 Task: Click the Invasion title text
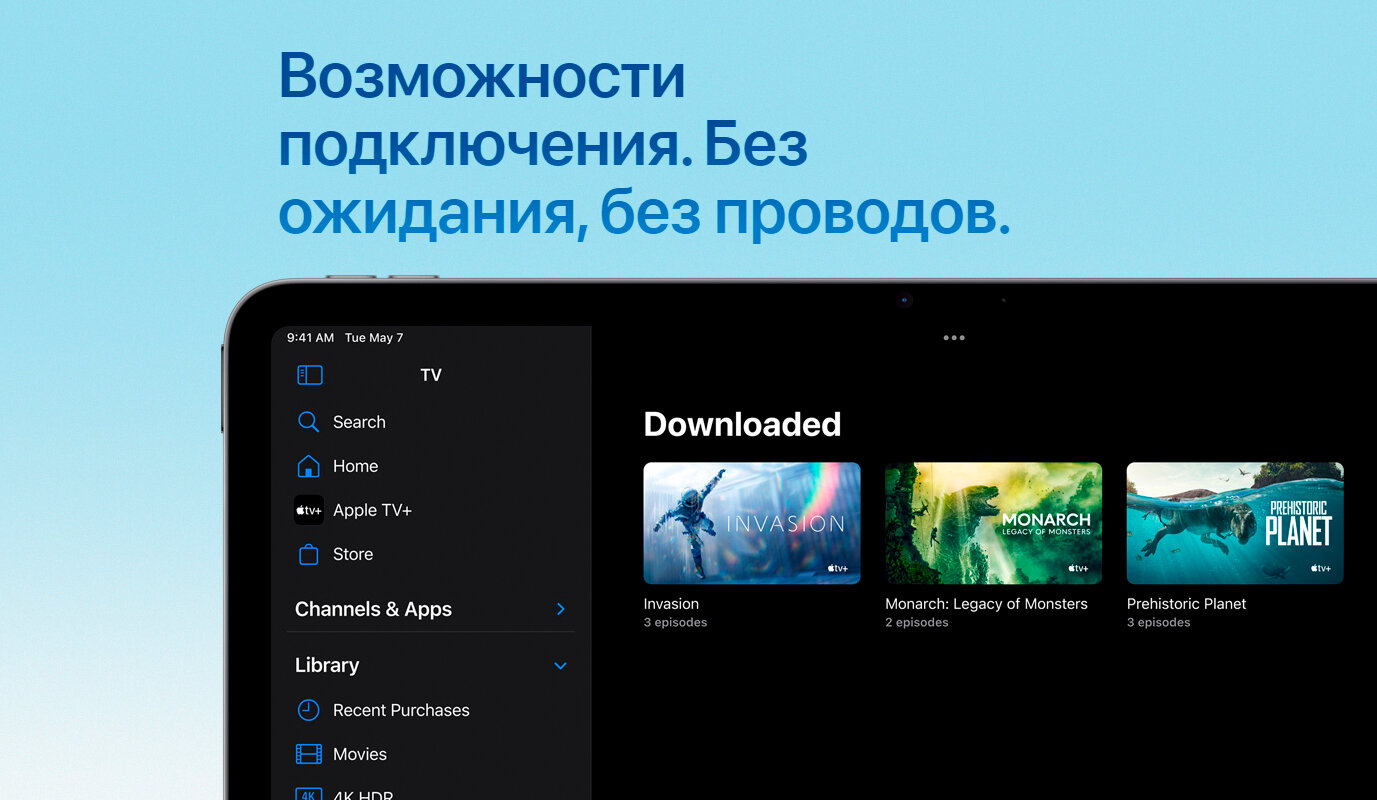tap(671, 604)
